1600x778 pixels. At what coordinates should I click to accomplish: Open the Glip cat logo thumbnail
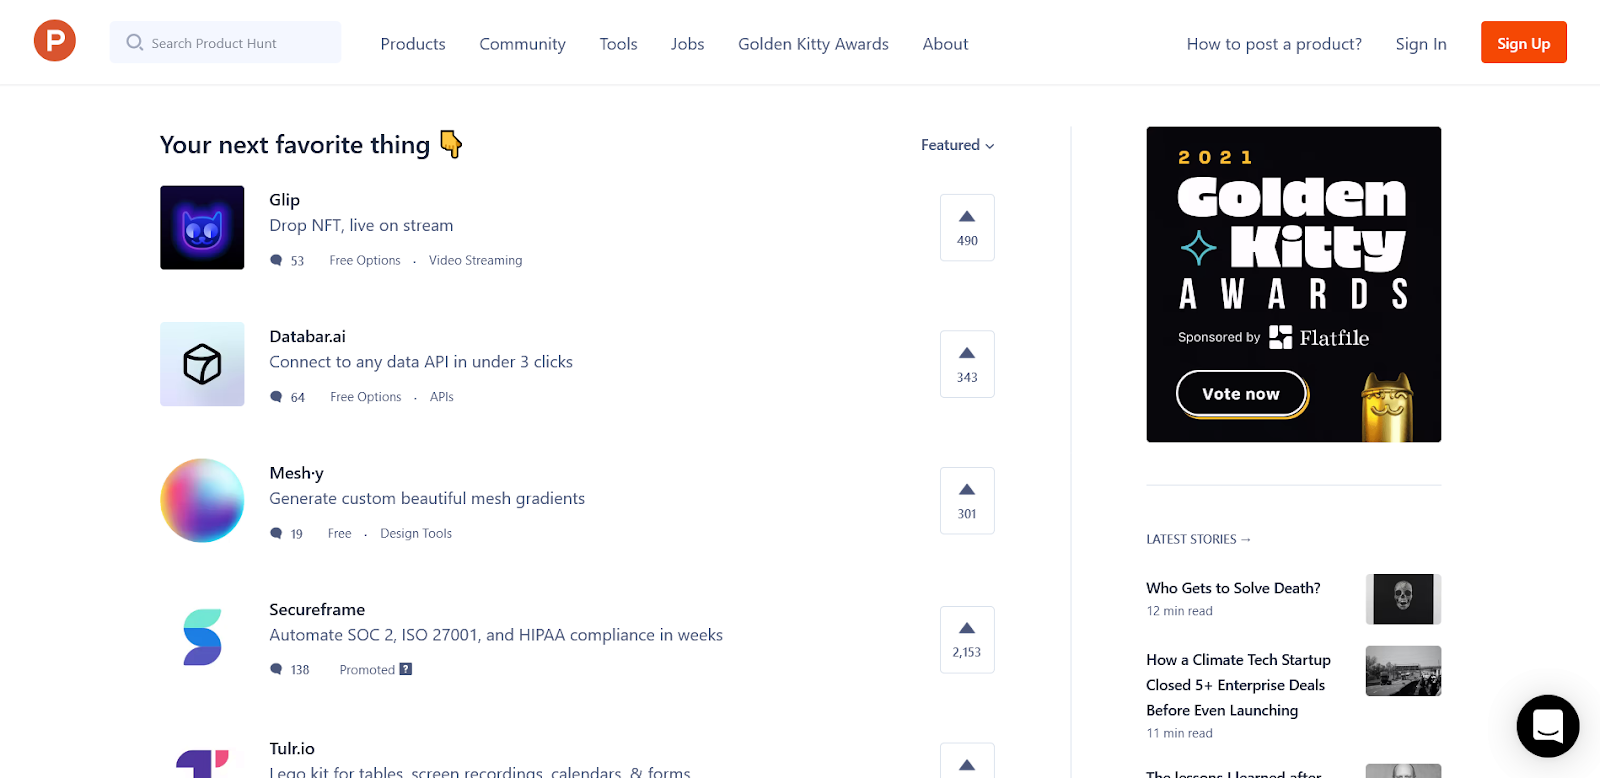pyautogui.click(x=202, y=227)
